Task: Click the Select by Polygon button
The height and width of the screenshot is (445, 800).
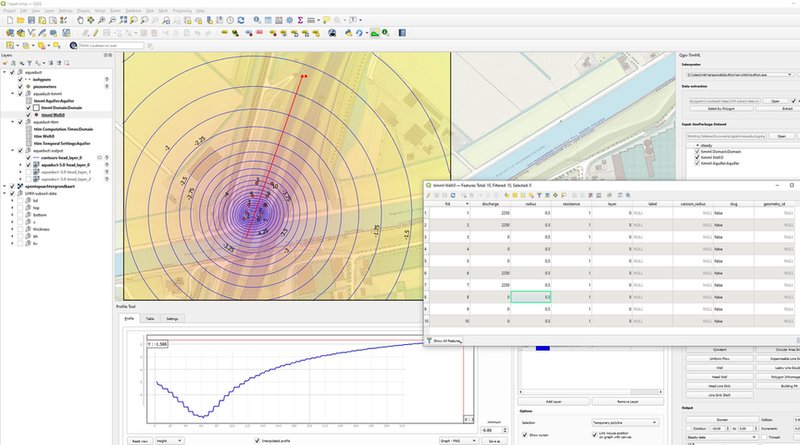Action: click(x=721, y=109)
